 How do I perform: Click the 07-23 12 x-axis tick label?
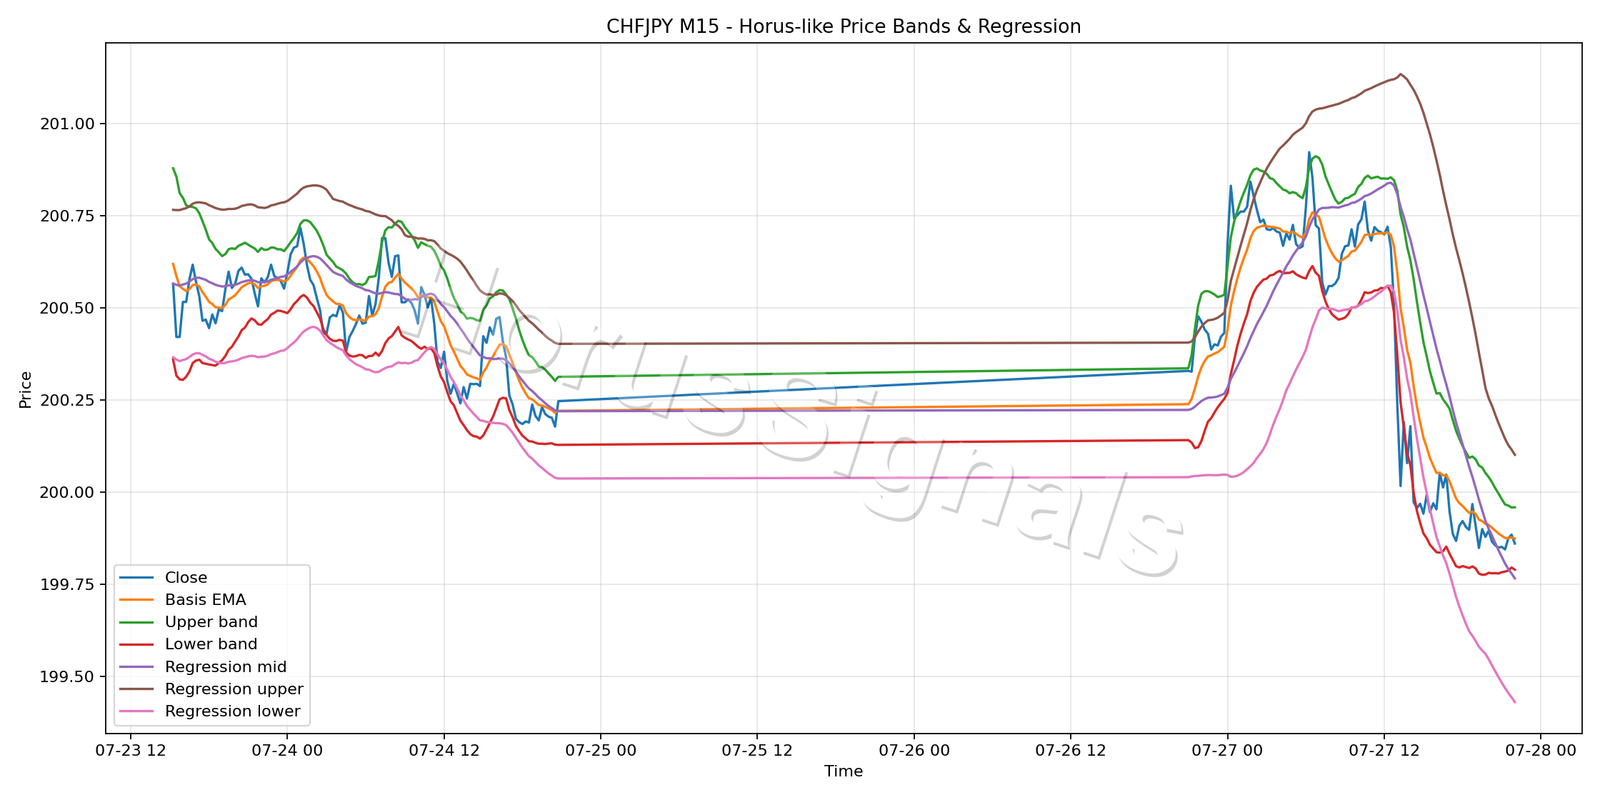[130, 750]
